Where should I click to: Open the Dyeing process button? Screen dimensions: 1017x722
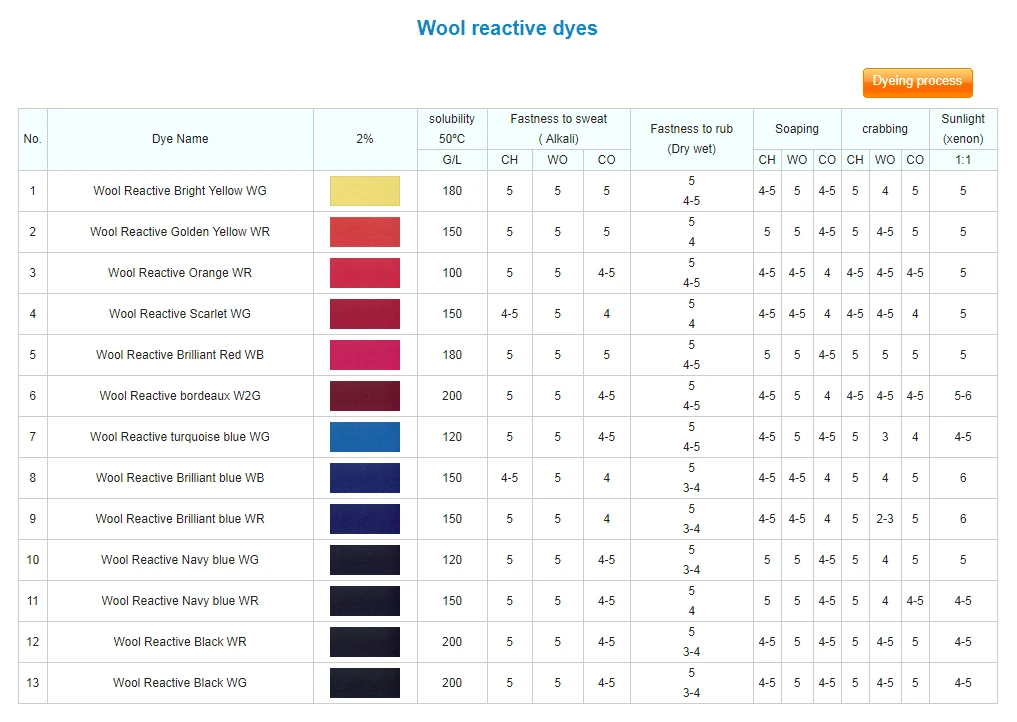click(x=917, y=82)
